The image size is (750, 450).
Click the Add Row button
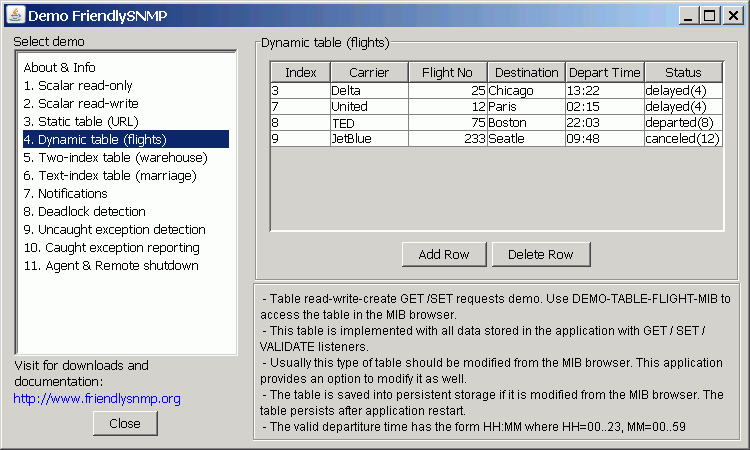444,254
